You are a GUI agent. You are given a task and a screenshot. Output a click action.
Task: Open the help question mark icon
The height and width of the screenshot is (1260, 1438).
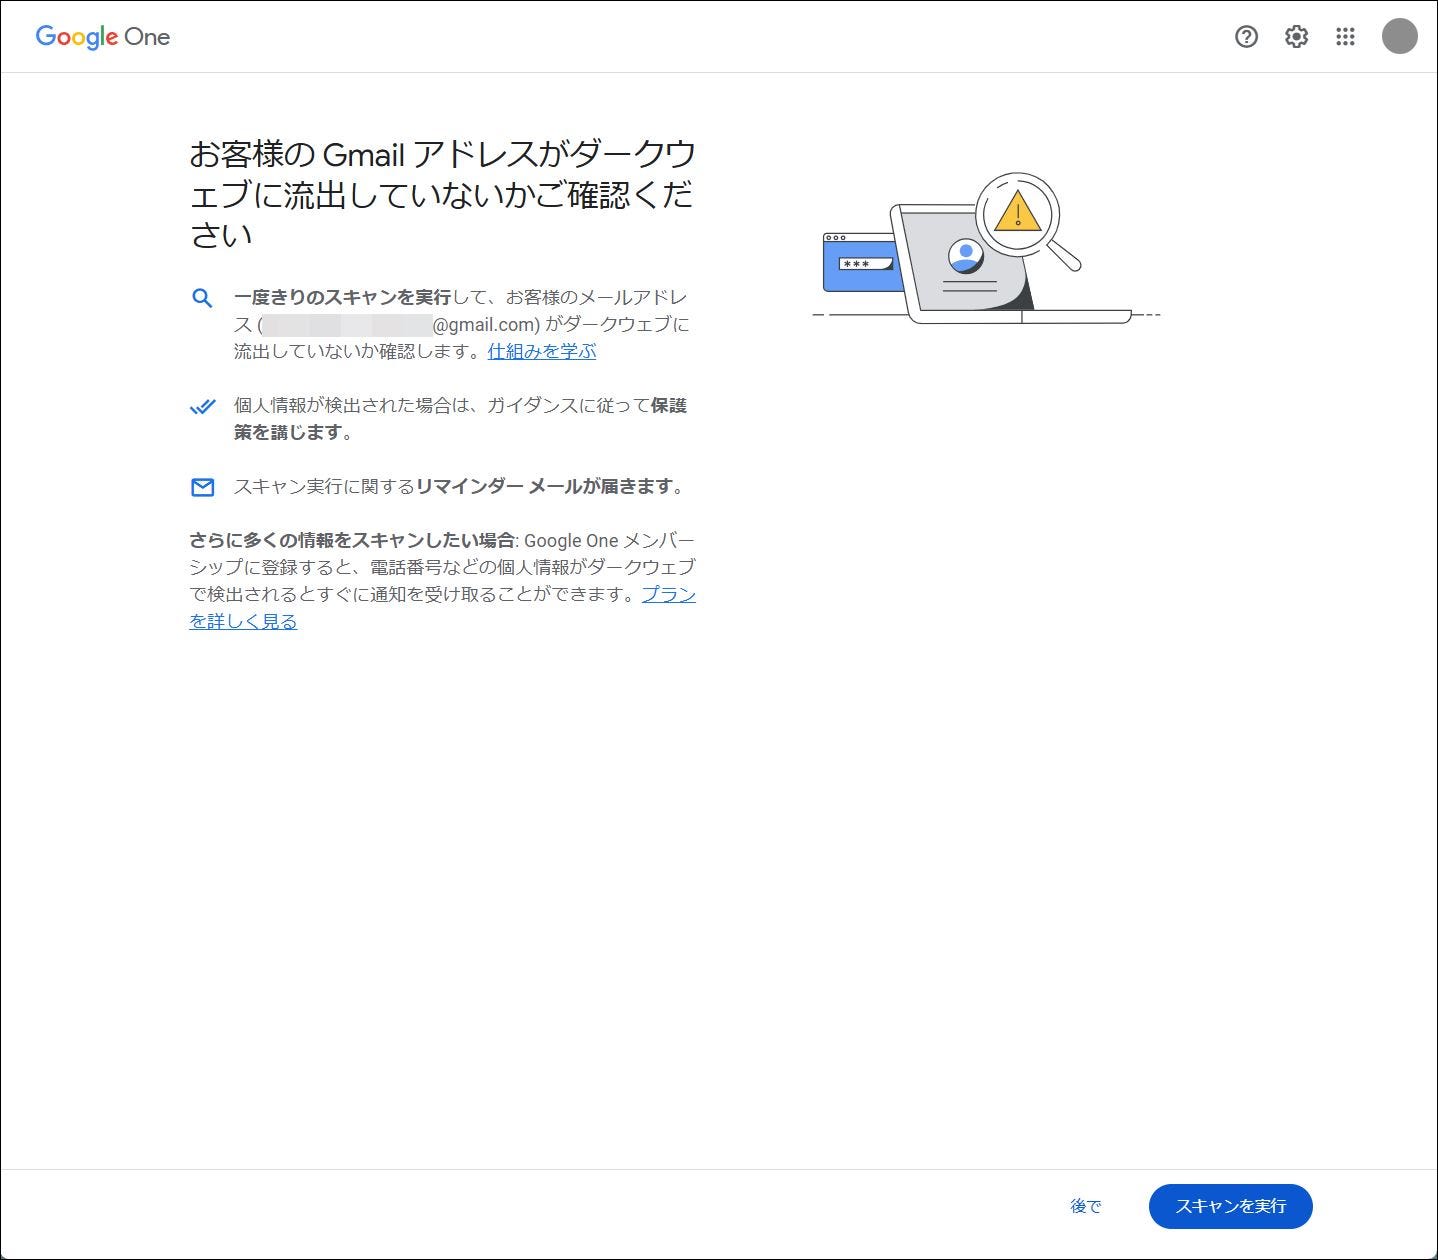(x=1246, y=37)
